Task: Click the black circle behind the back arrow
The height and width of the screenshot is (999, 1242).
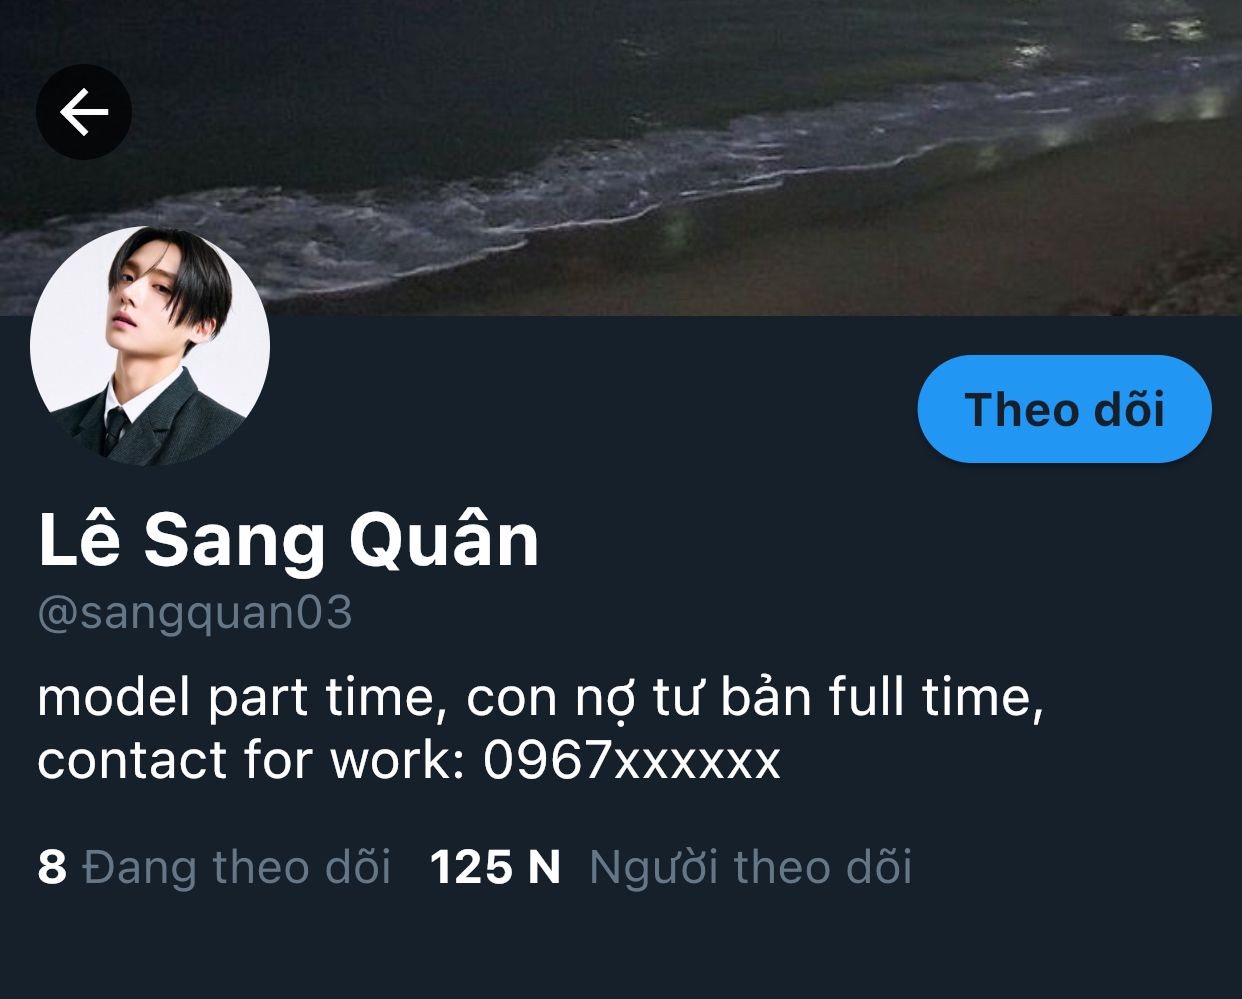Action: click(84, 112)
